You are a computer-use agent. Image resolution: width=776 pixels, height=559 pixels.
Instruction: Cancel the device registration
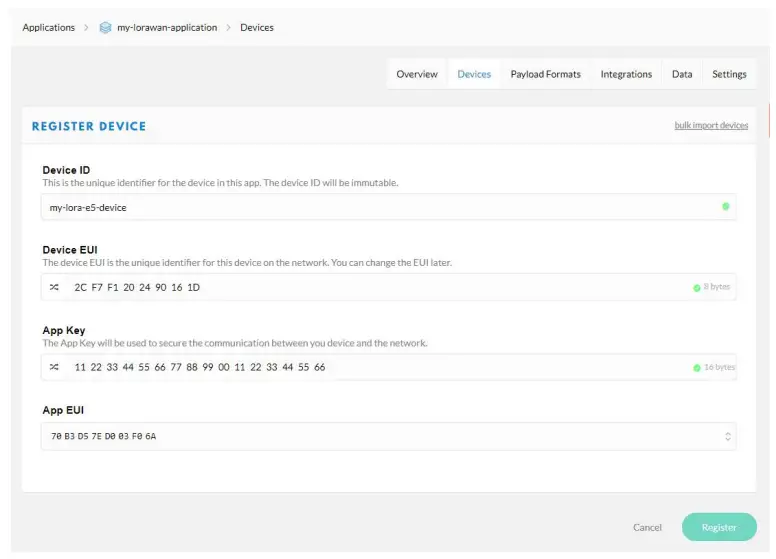(647, 527)
